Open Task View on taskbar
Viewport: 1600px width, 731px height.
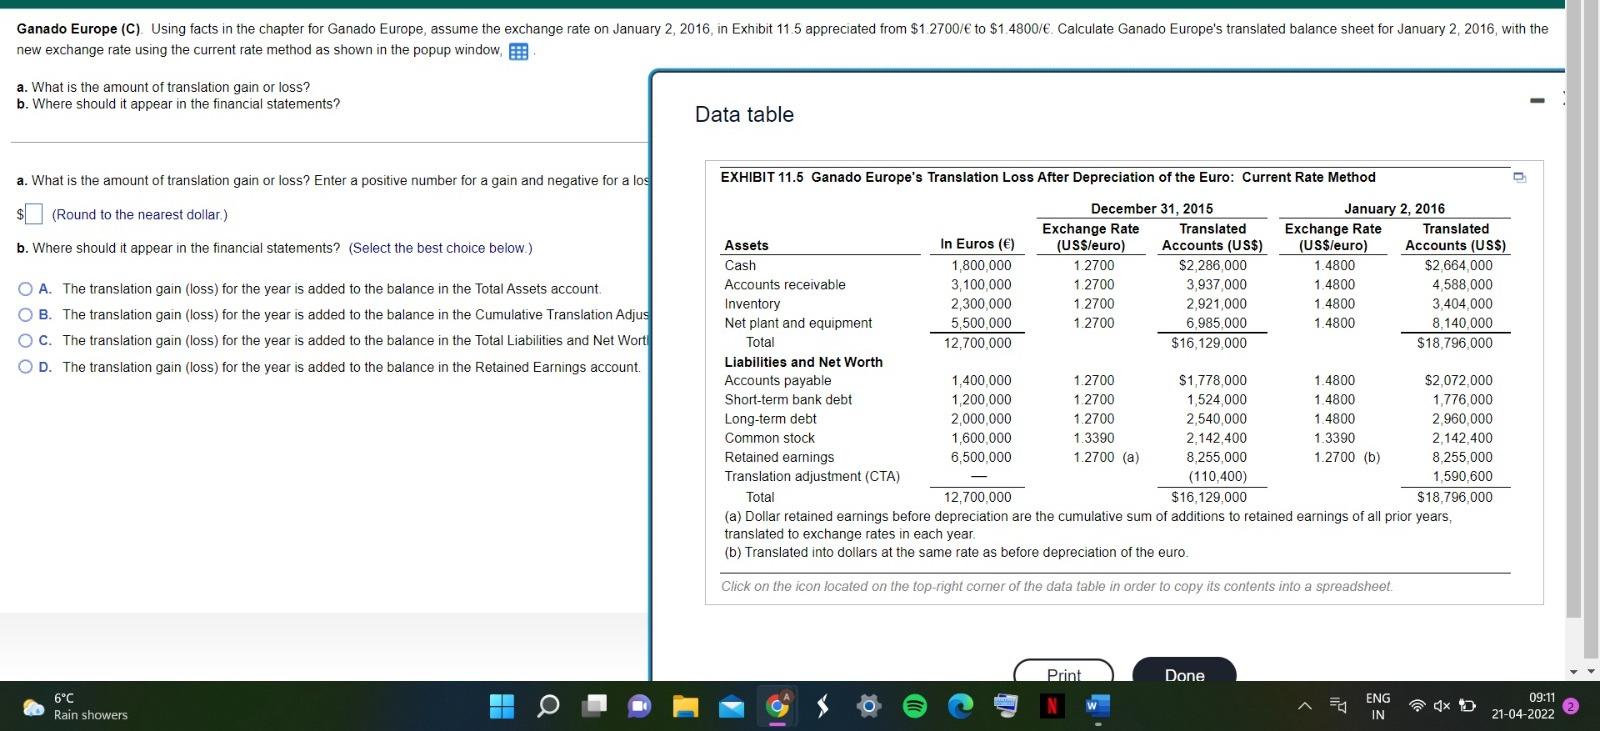(595, 707)
